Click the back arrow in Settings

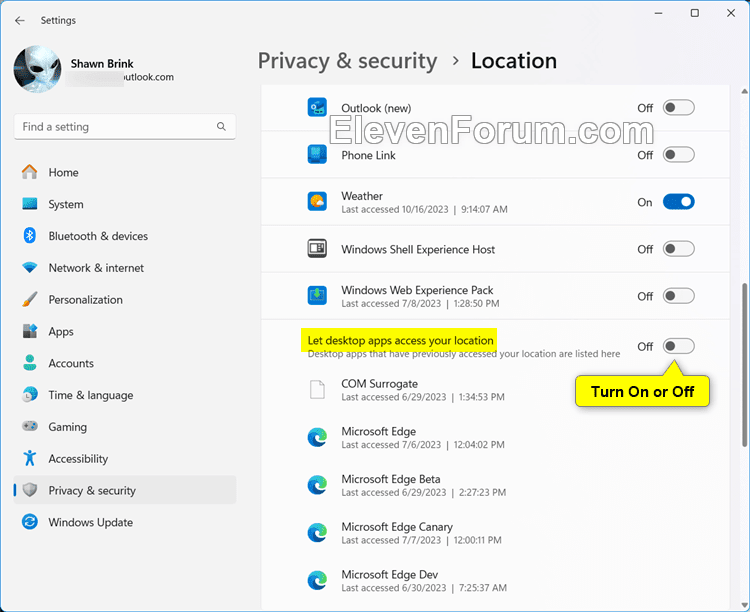point(20,21)
